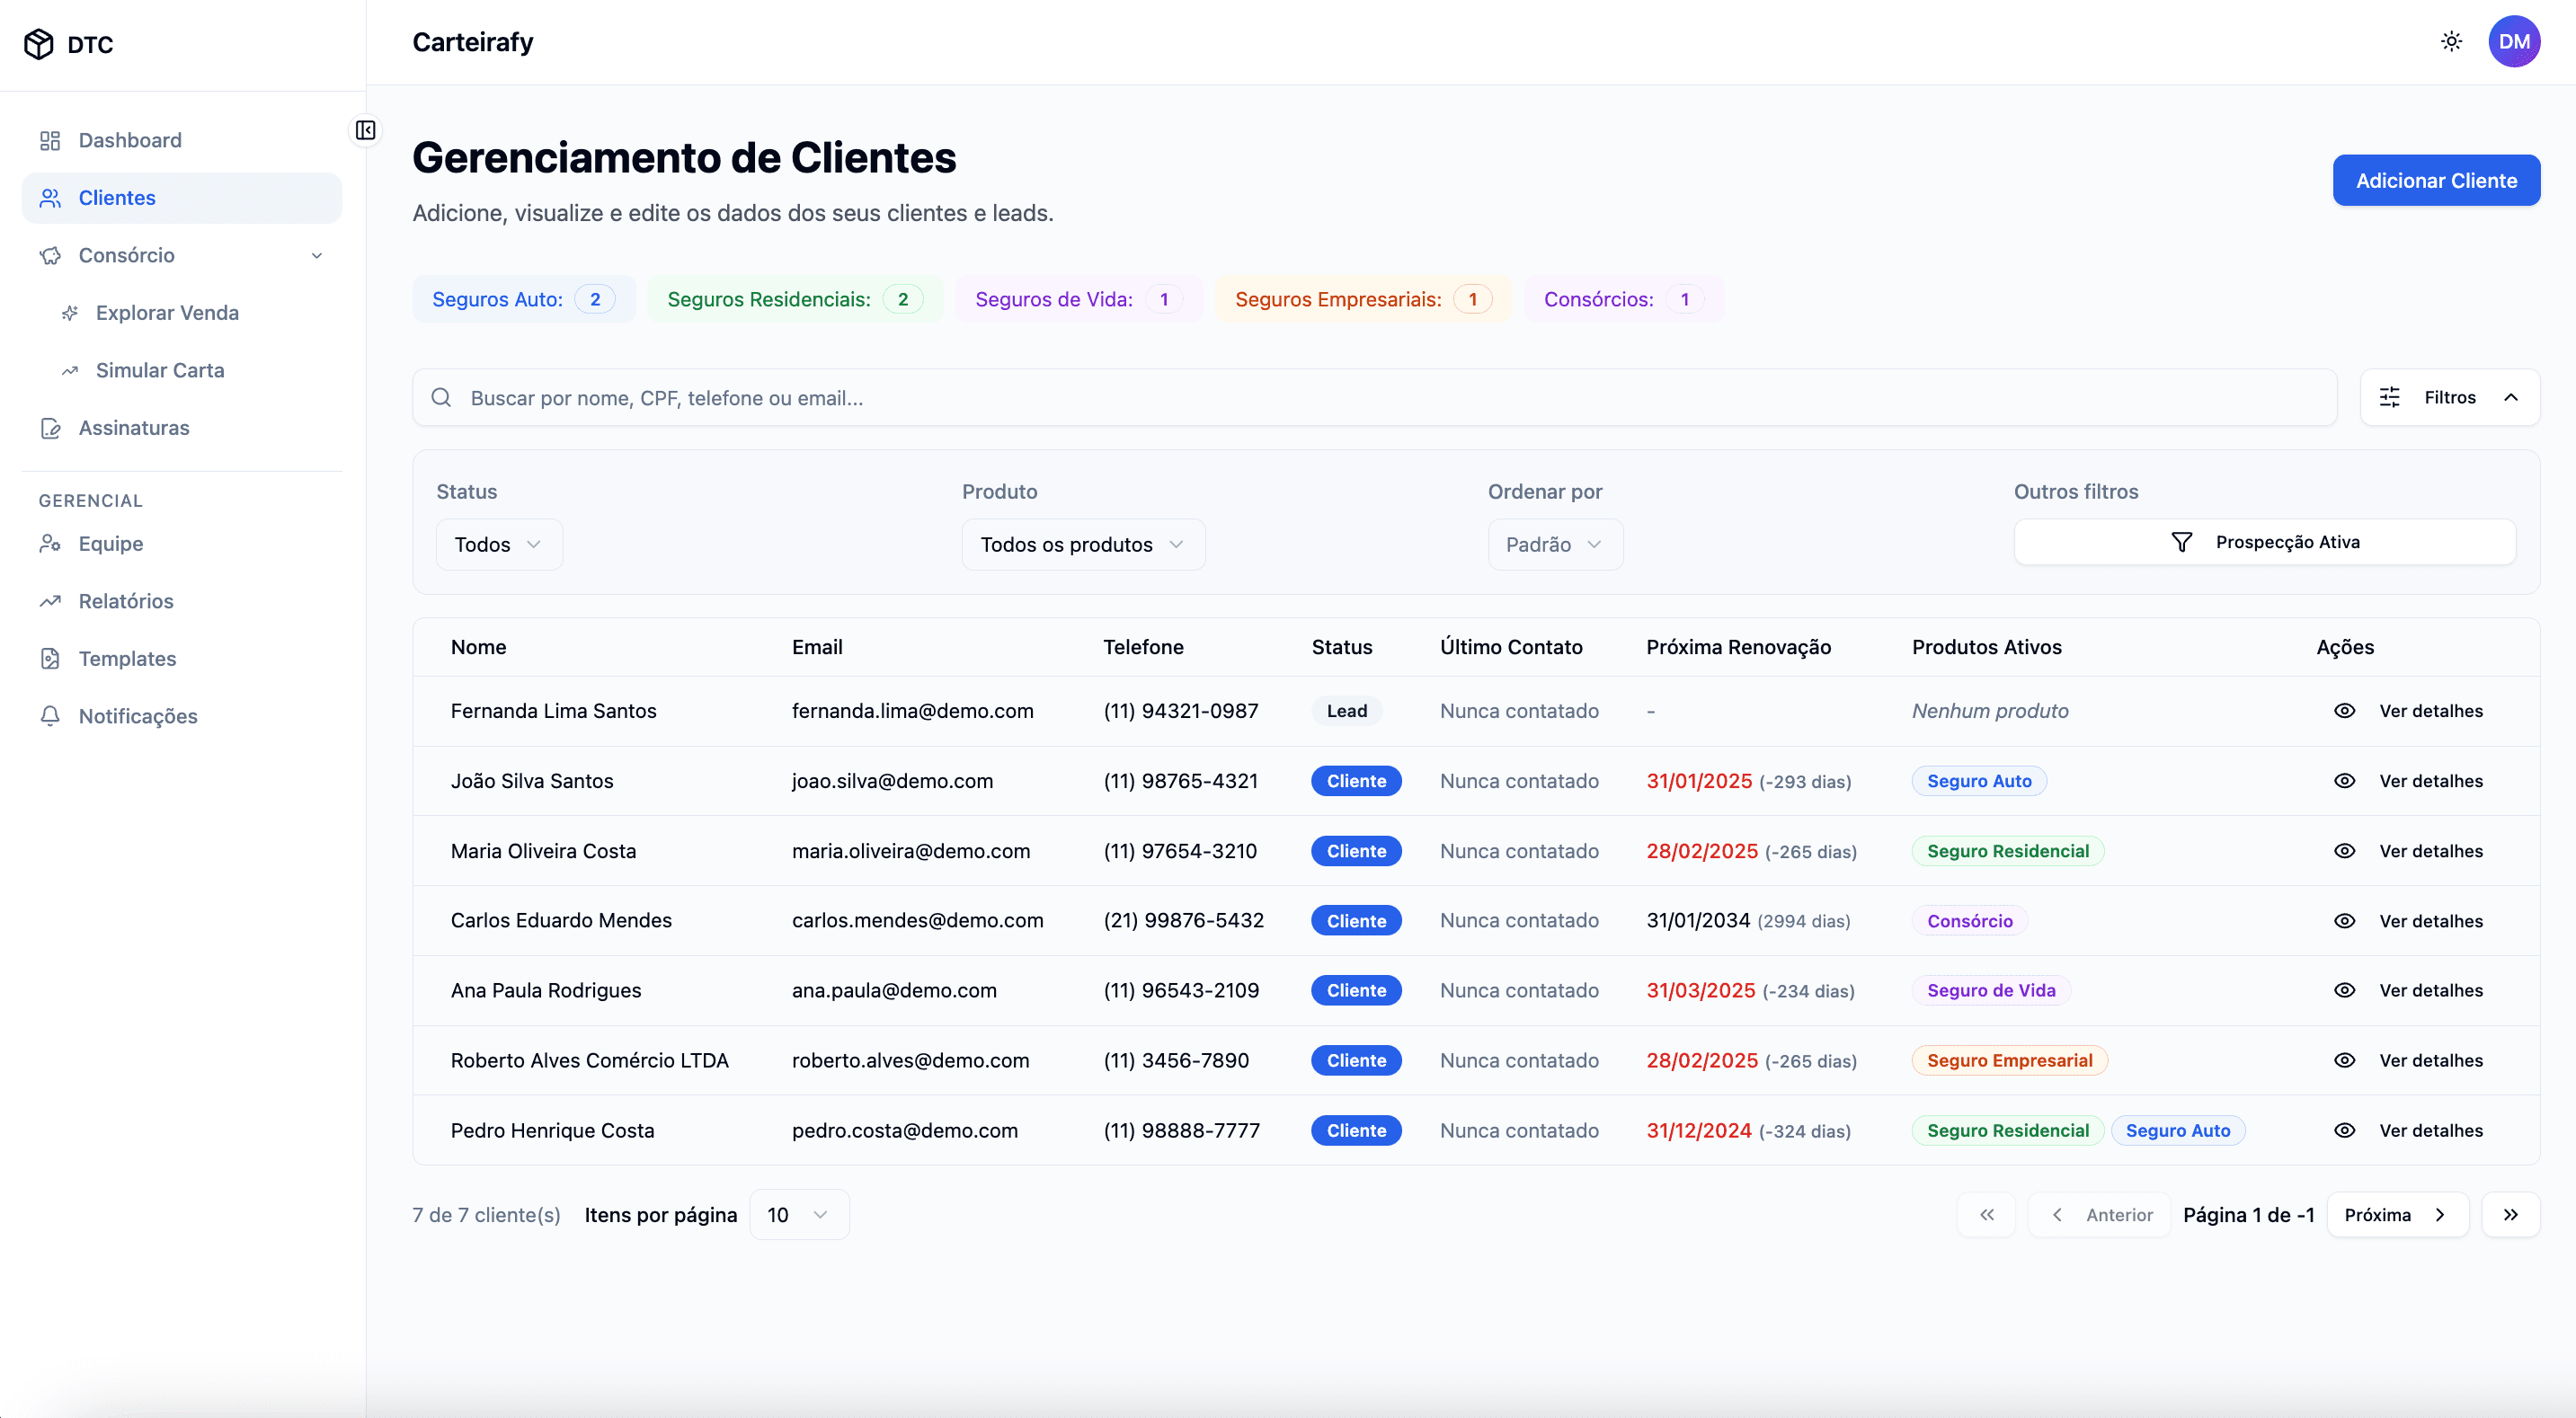Open Assinaturas from the sidebar
The width and height of the screenshot is (2576, 1418).
pyautogui.click(x=134, y=428)
